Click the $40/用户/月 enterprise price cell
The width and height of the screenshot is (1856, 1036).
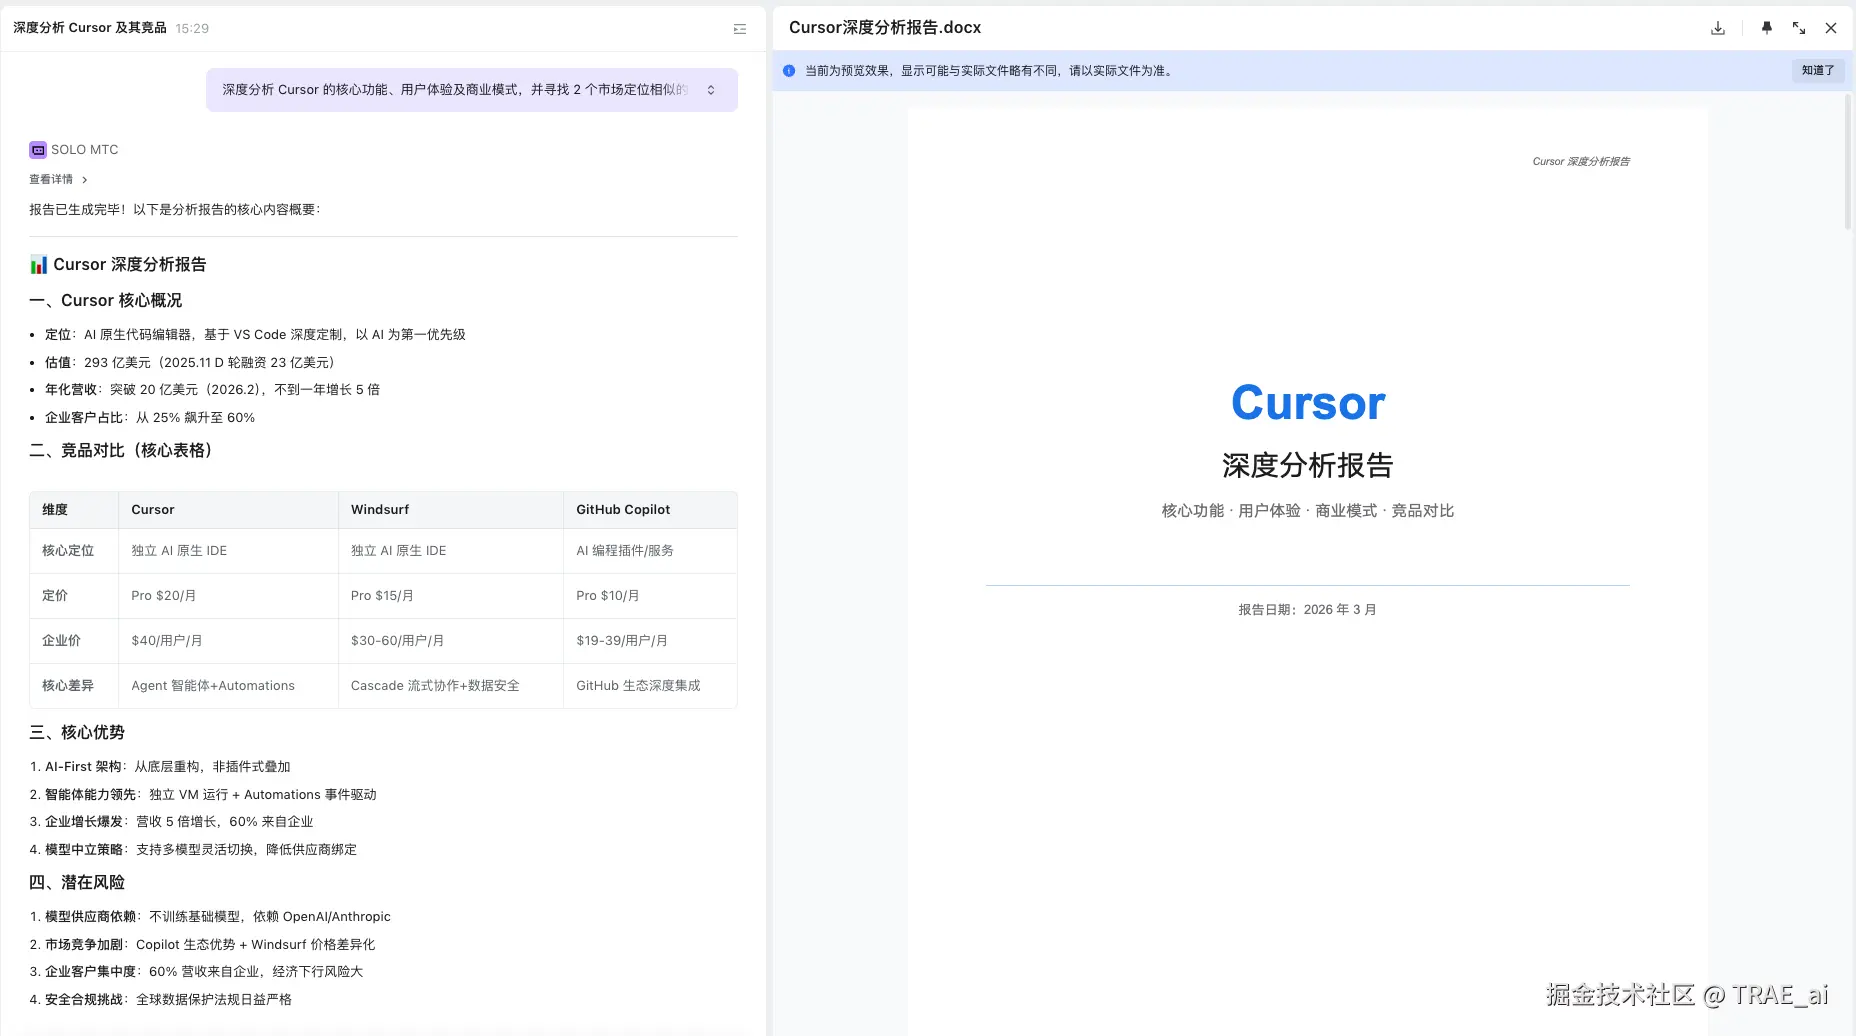(167, 641)
